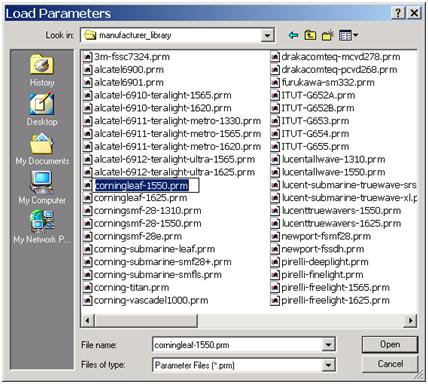Select file ITUT-G652B.prm

pyautogui.click(x=318, y=108)
